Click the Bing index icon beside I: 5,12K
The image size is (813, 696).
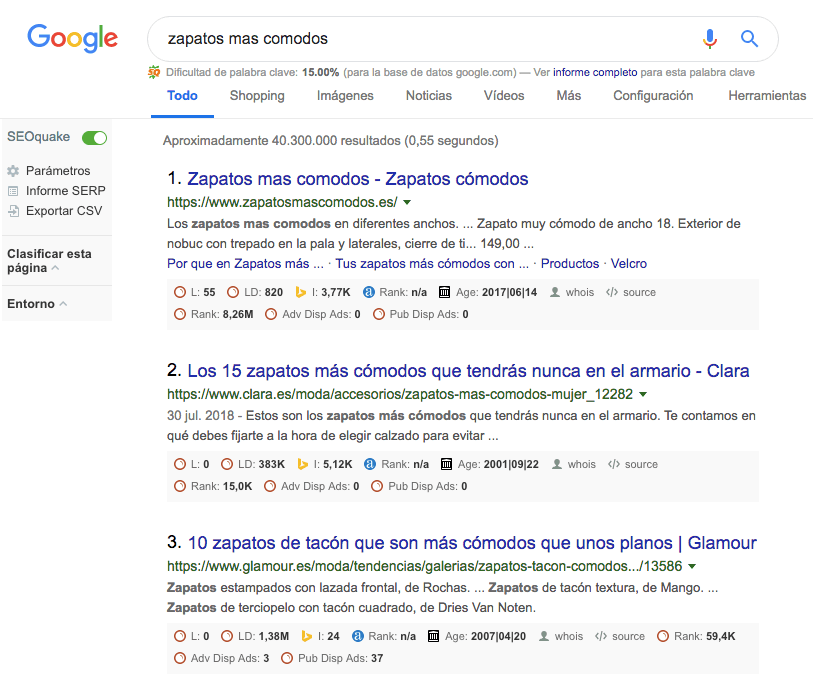point(303,464)
